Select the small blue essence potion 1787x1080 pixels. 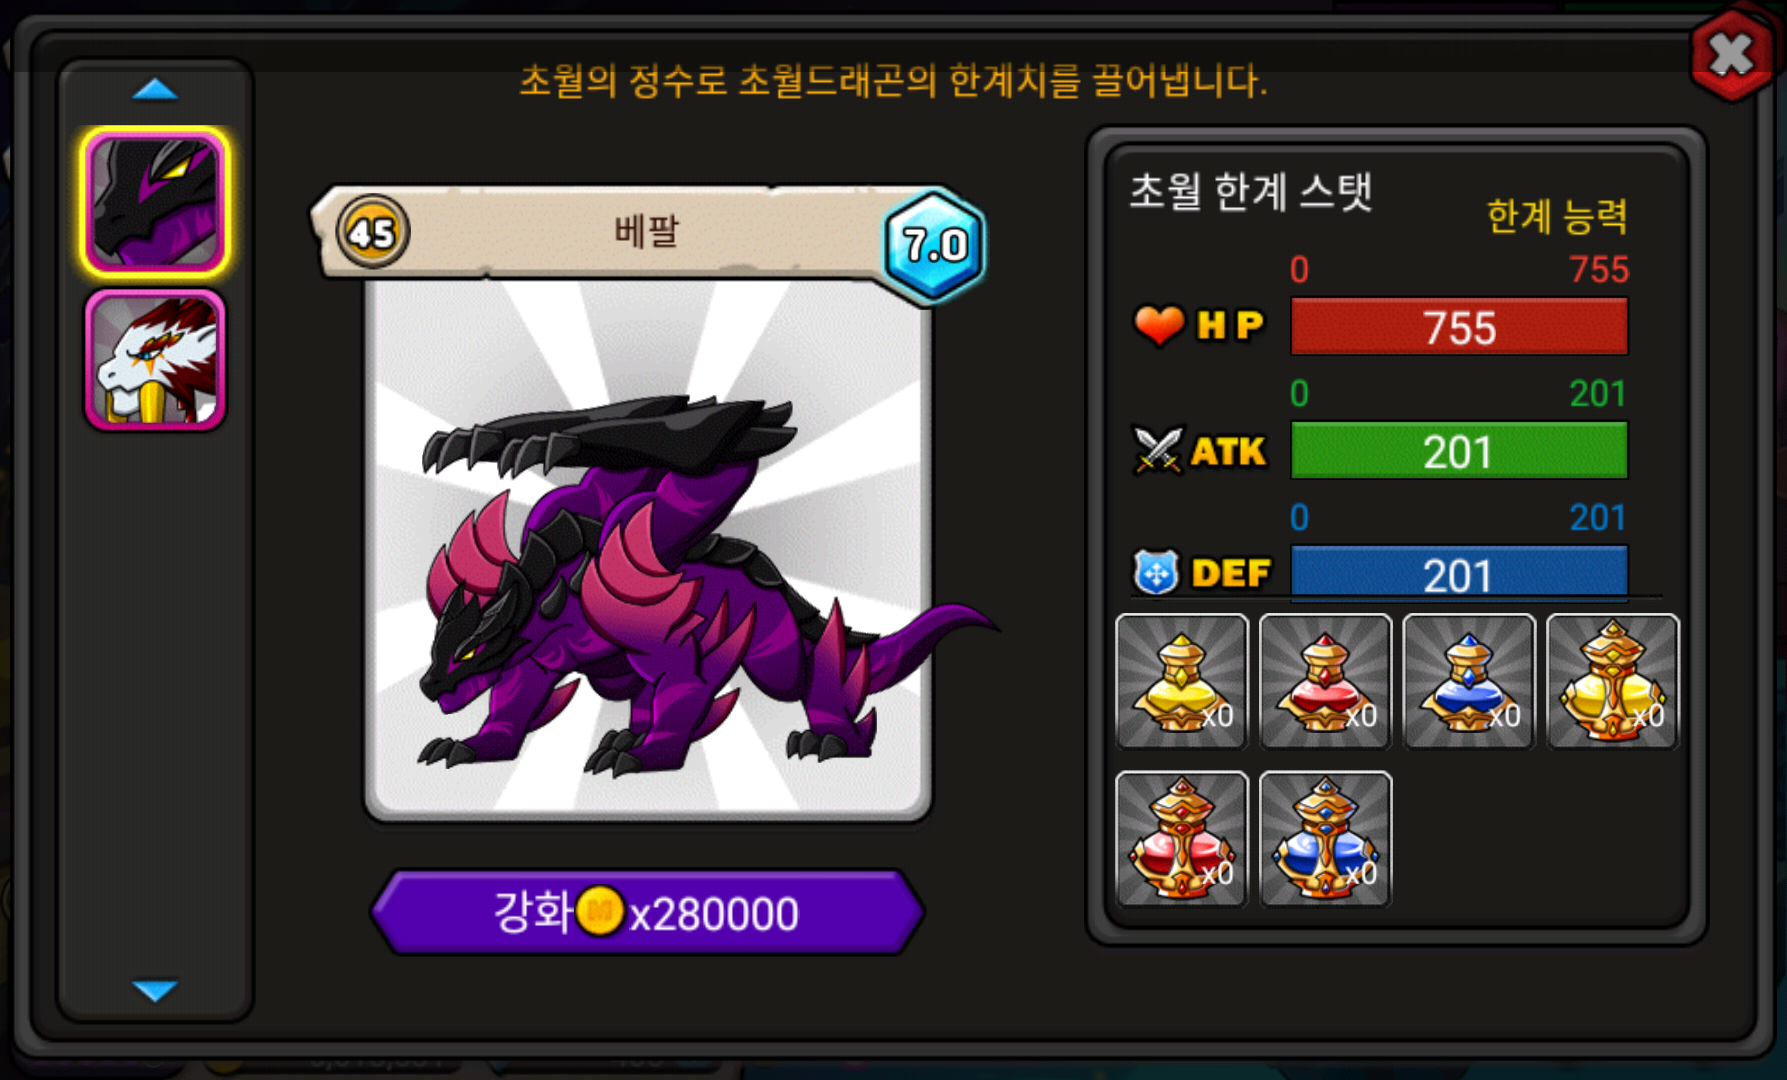click(1469, 681)
